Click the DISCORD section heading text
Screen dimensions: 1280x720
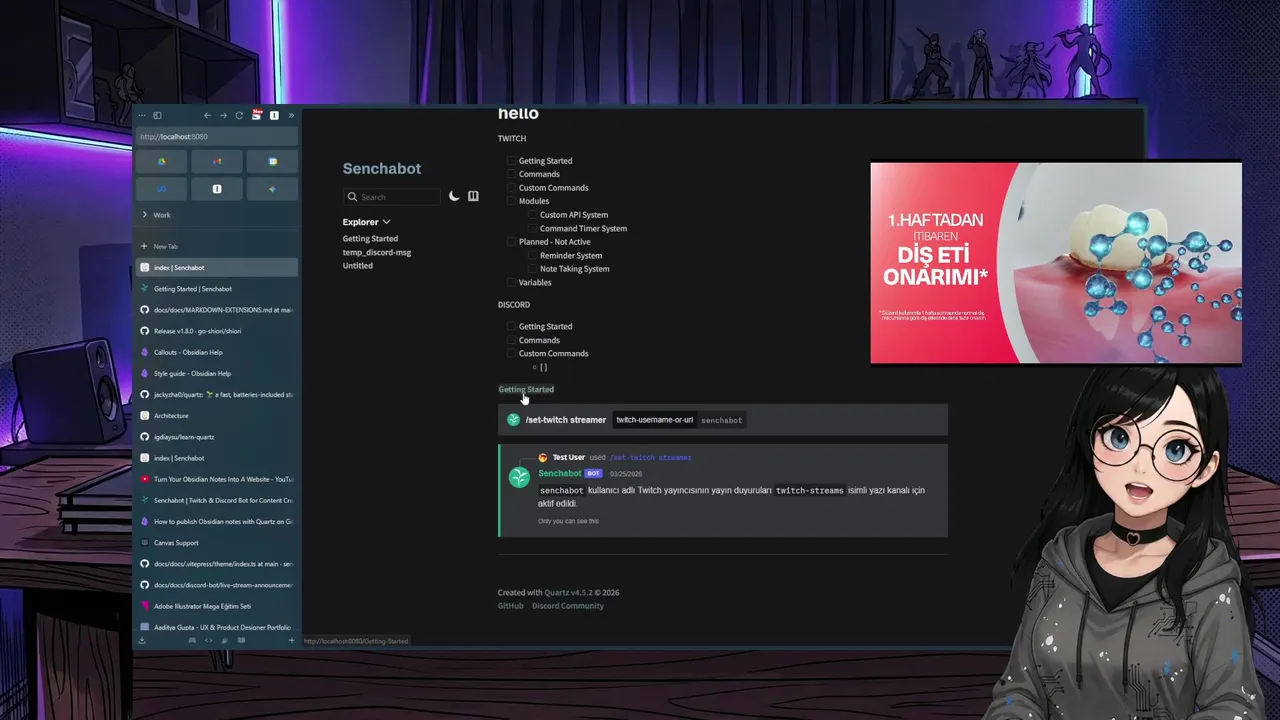coord(514,304)
